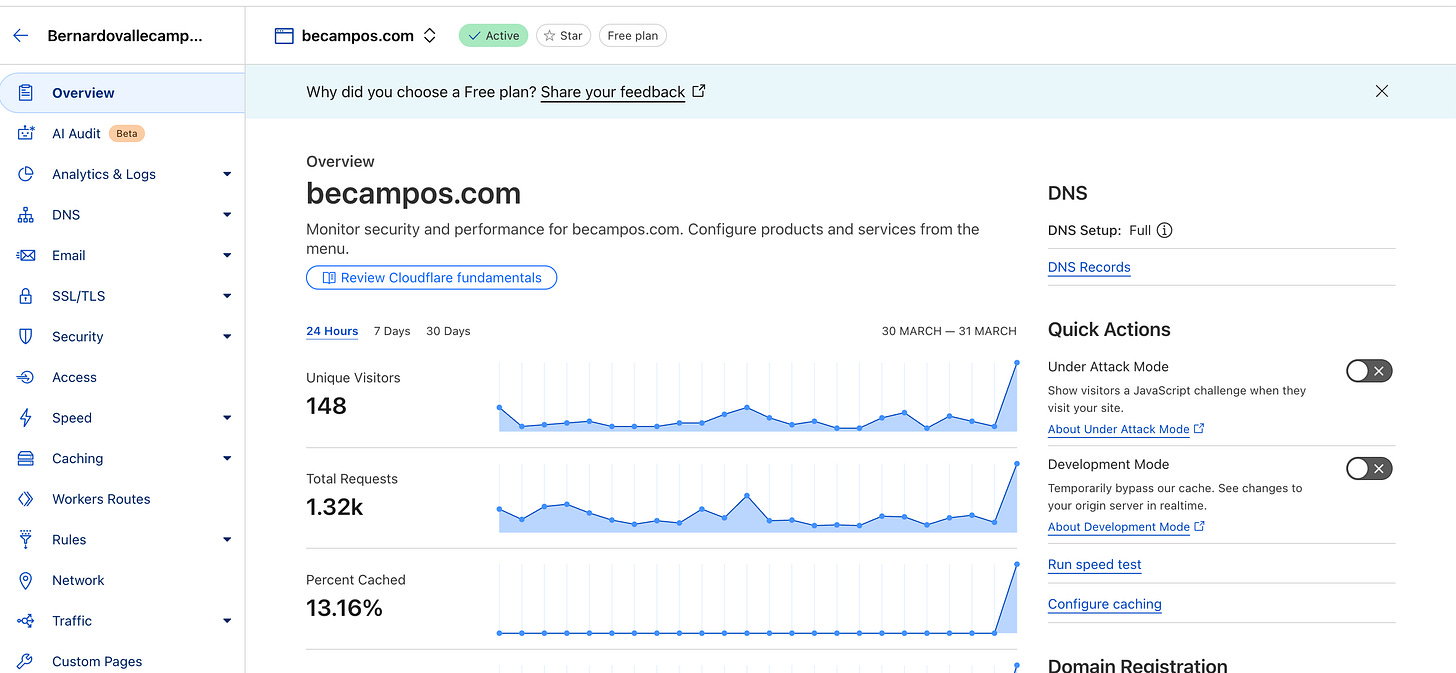Click the Custom Pages wrench icon
1456x673 pixels.
pyautogui.click(x=26, y=661)
